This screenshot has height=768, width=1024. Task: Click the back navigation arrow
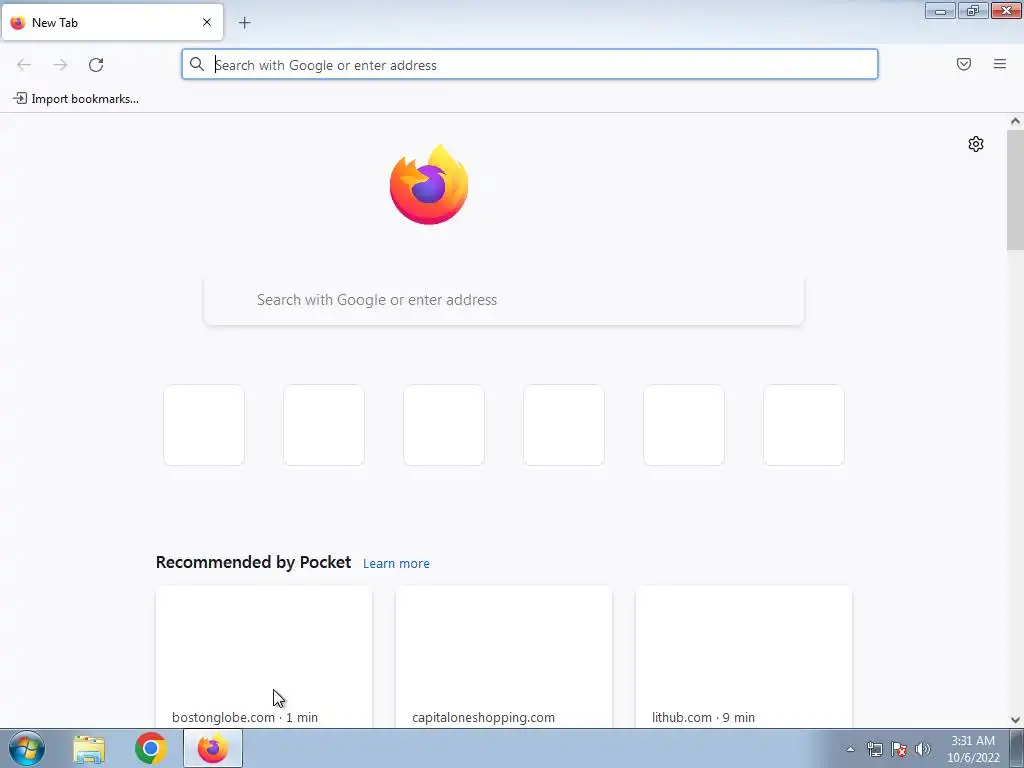pyautogui.click(x=24, y=65)
